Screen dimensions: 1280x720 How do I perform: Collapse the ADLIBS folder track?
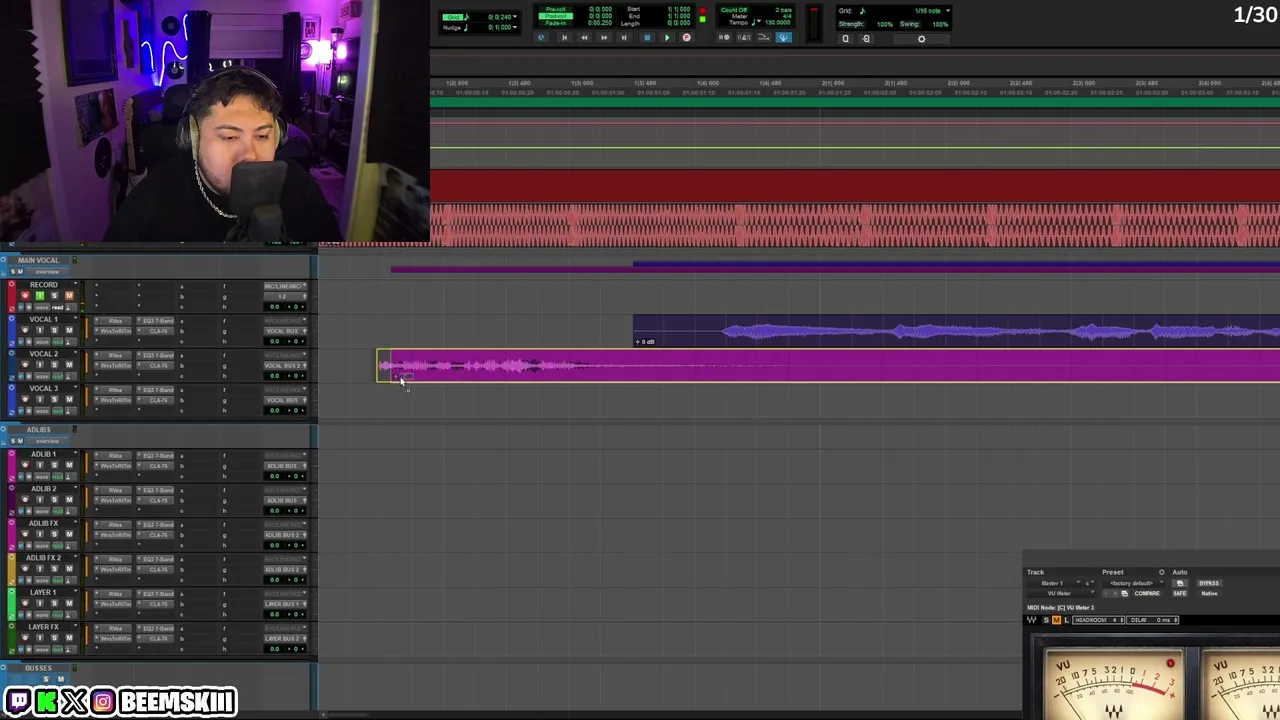(x=3, y=429)
